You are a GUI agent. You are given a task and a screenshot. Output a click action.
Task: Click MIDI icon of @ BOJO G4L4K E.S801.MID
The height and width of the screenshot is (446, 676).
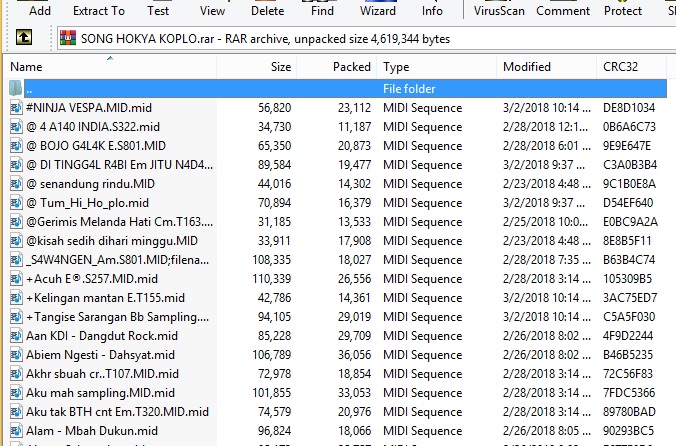pos(16,145)
